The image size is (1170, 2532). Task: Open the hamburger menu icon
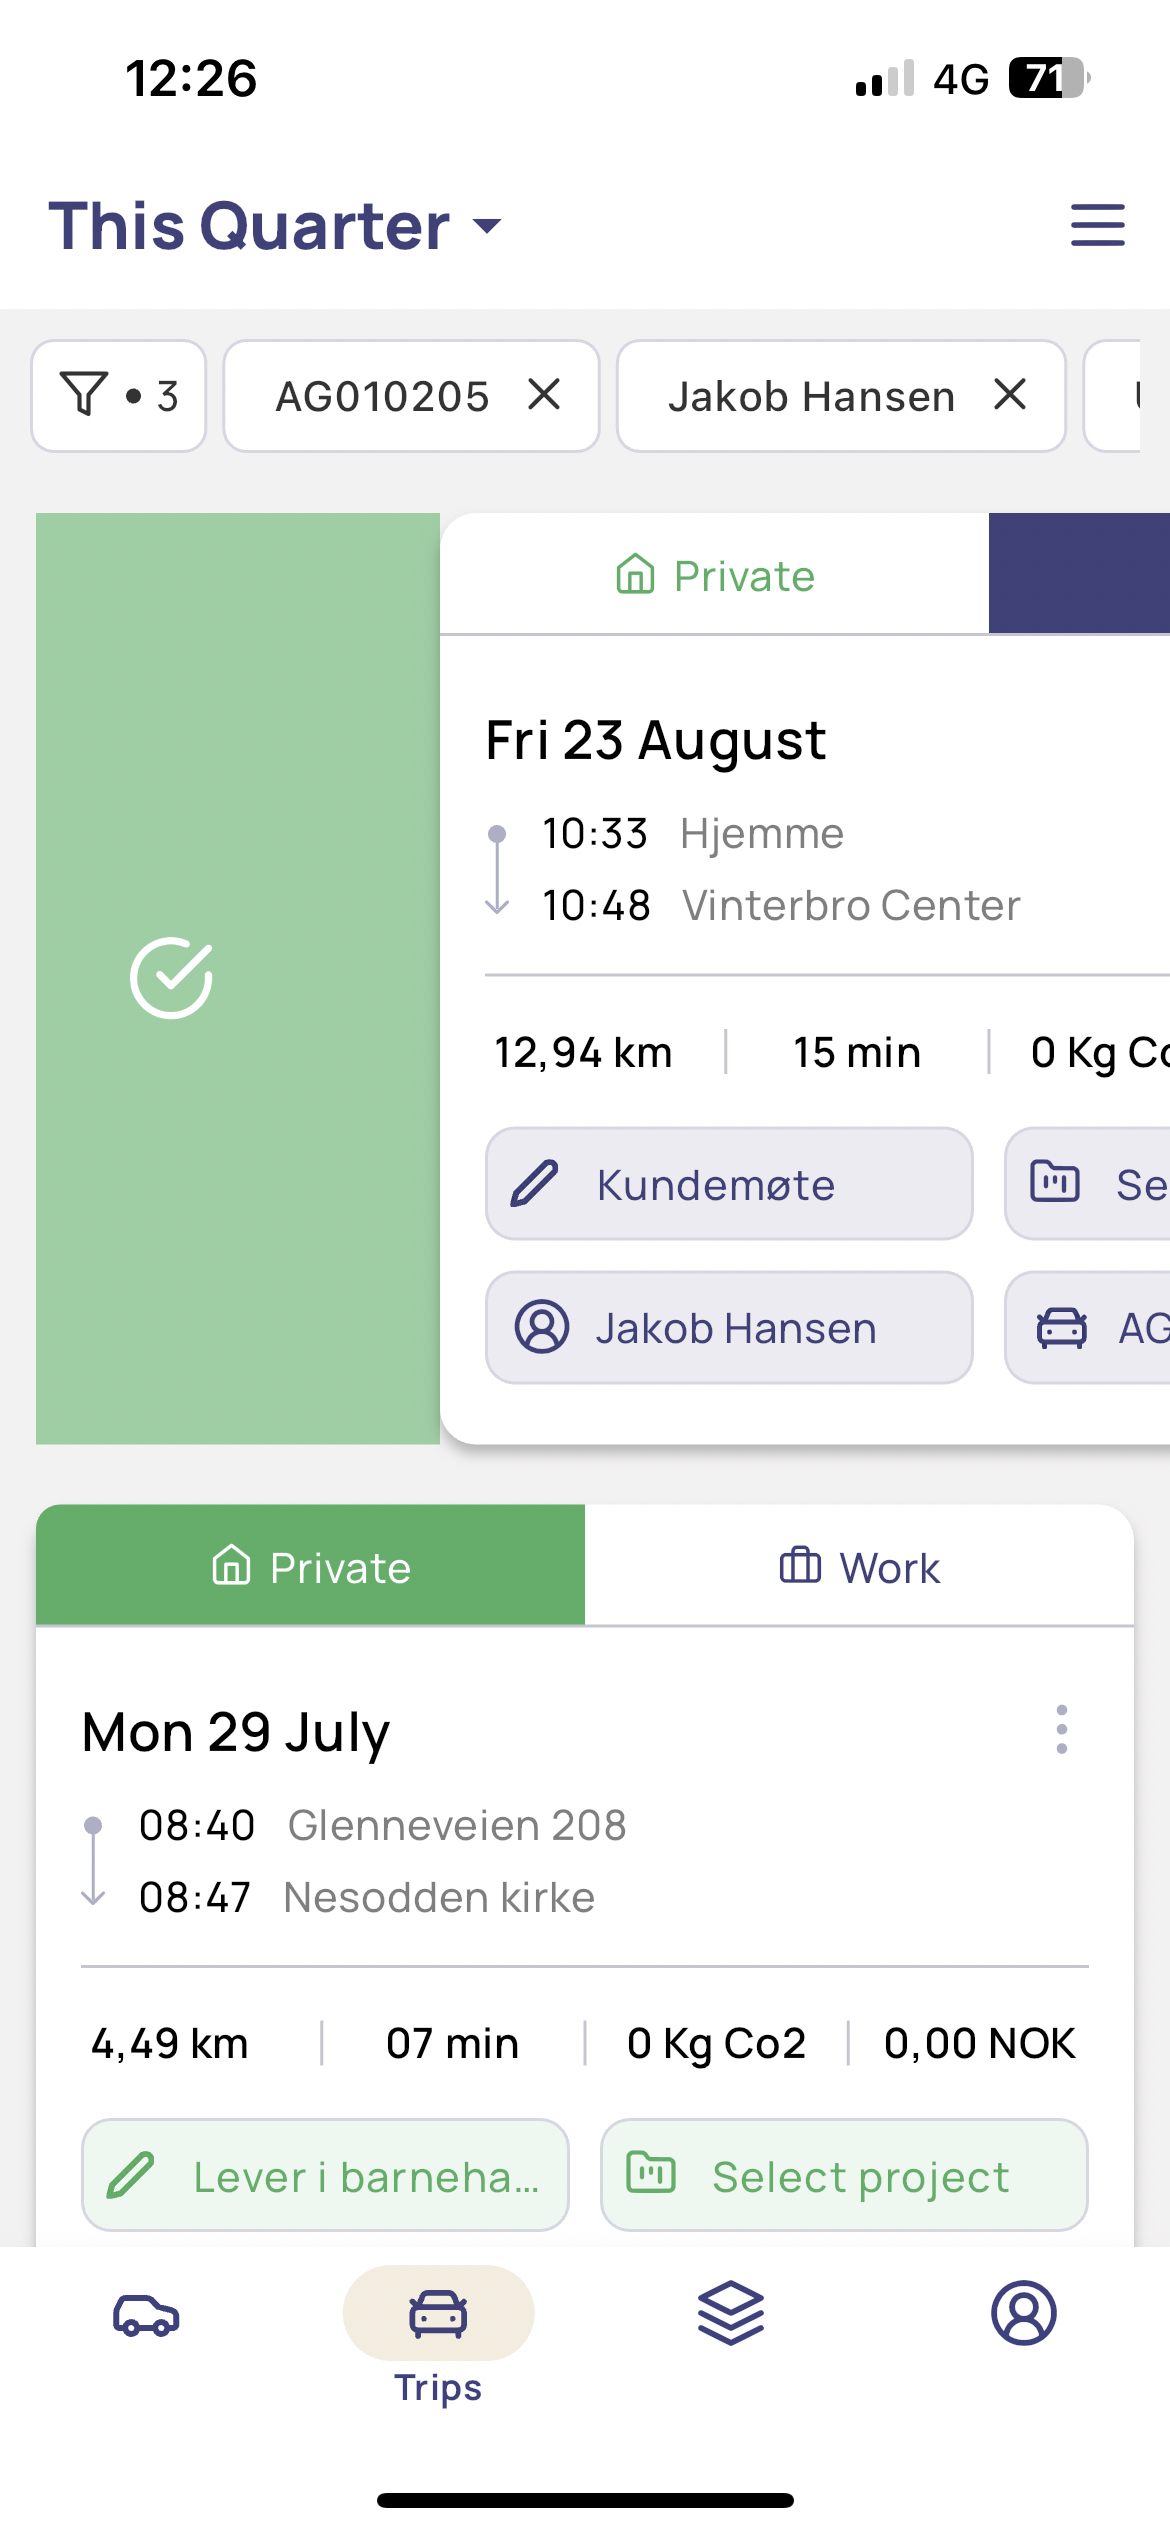point(1097,225)
